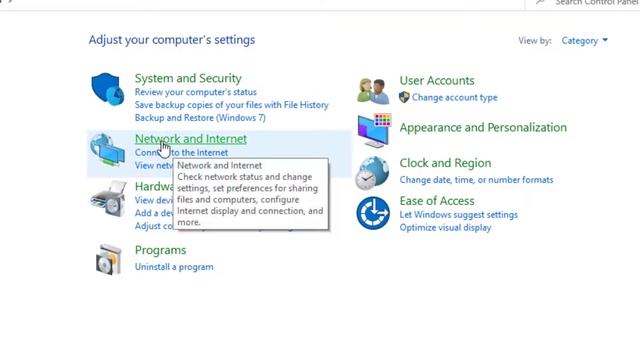Open the Programs category heading
The height and width of the screenshot is (360, 640).
[x=160, y=250]
